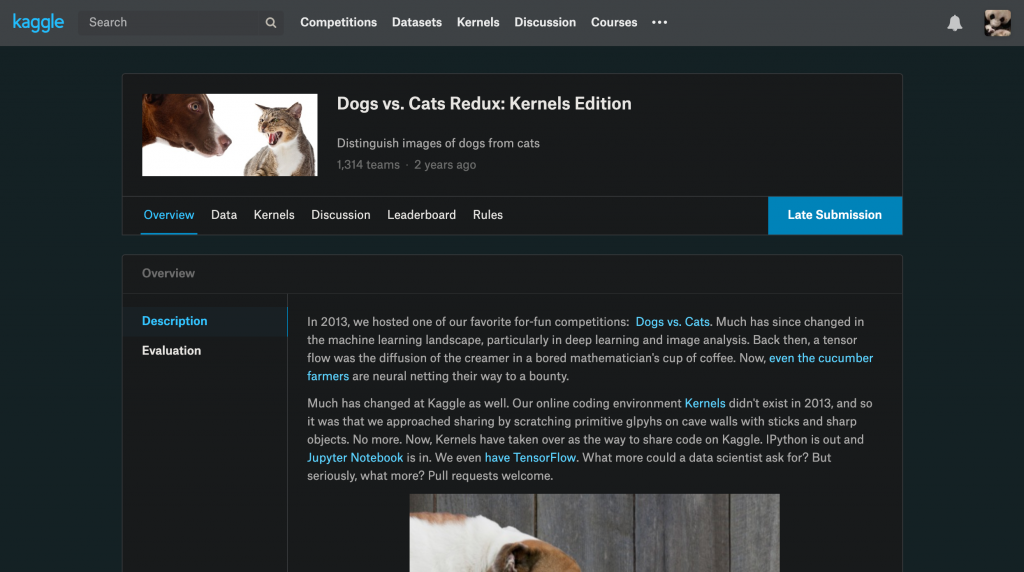
Task: Open the Dogs vs. Cats link
Action: point(673,322)
